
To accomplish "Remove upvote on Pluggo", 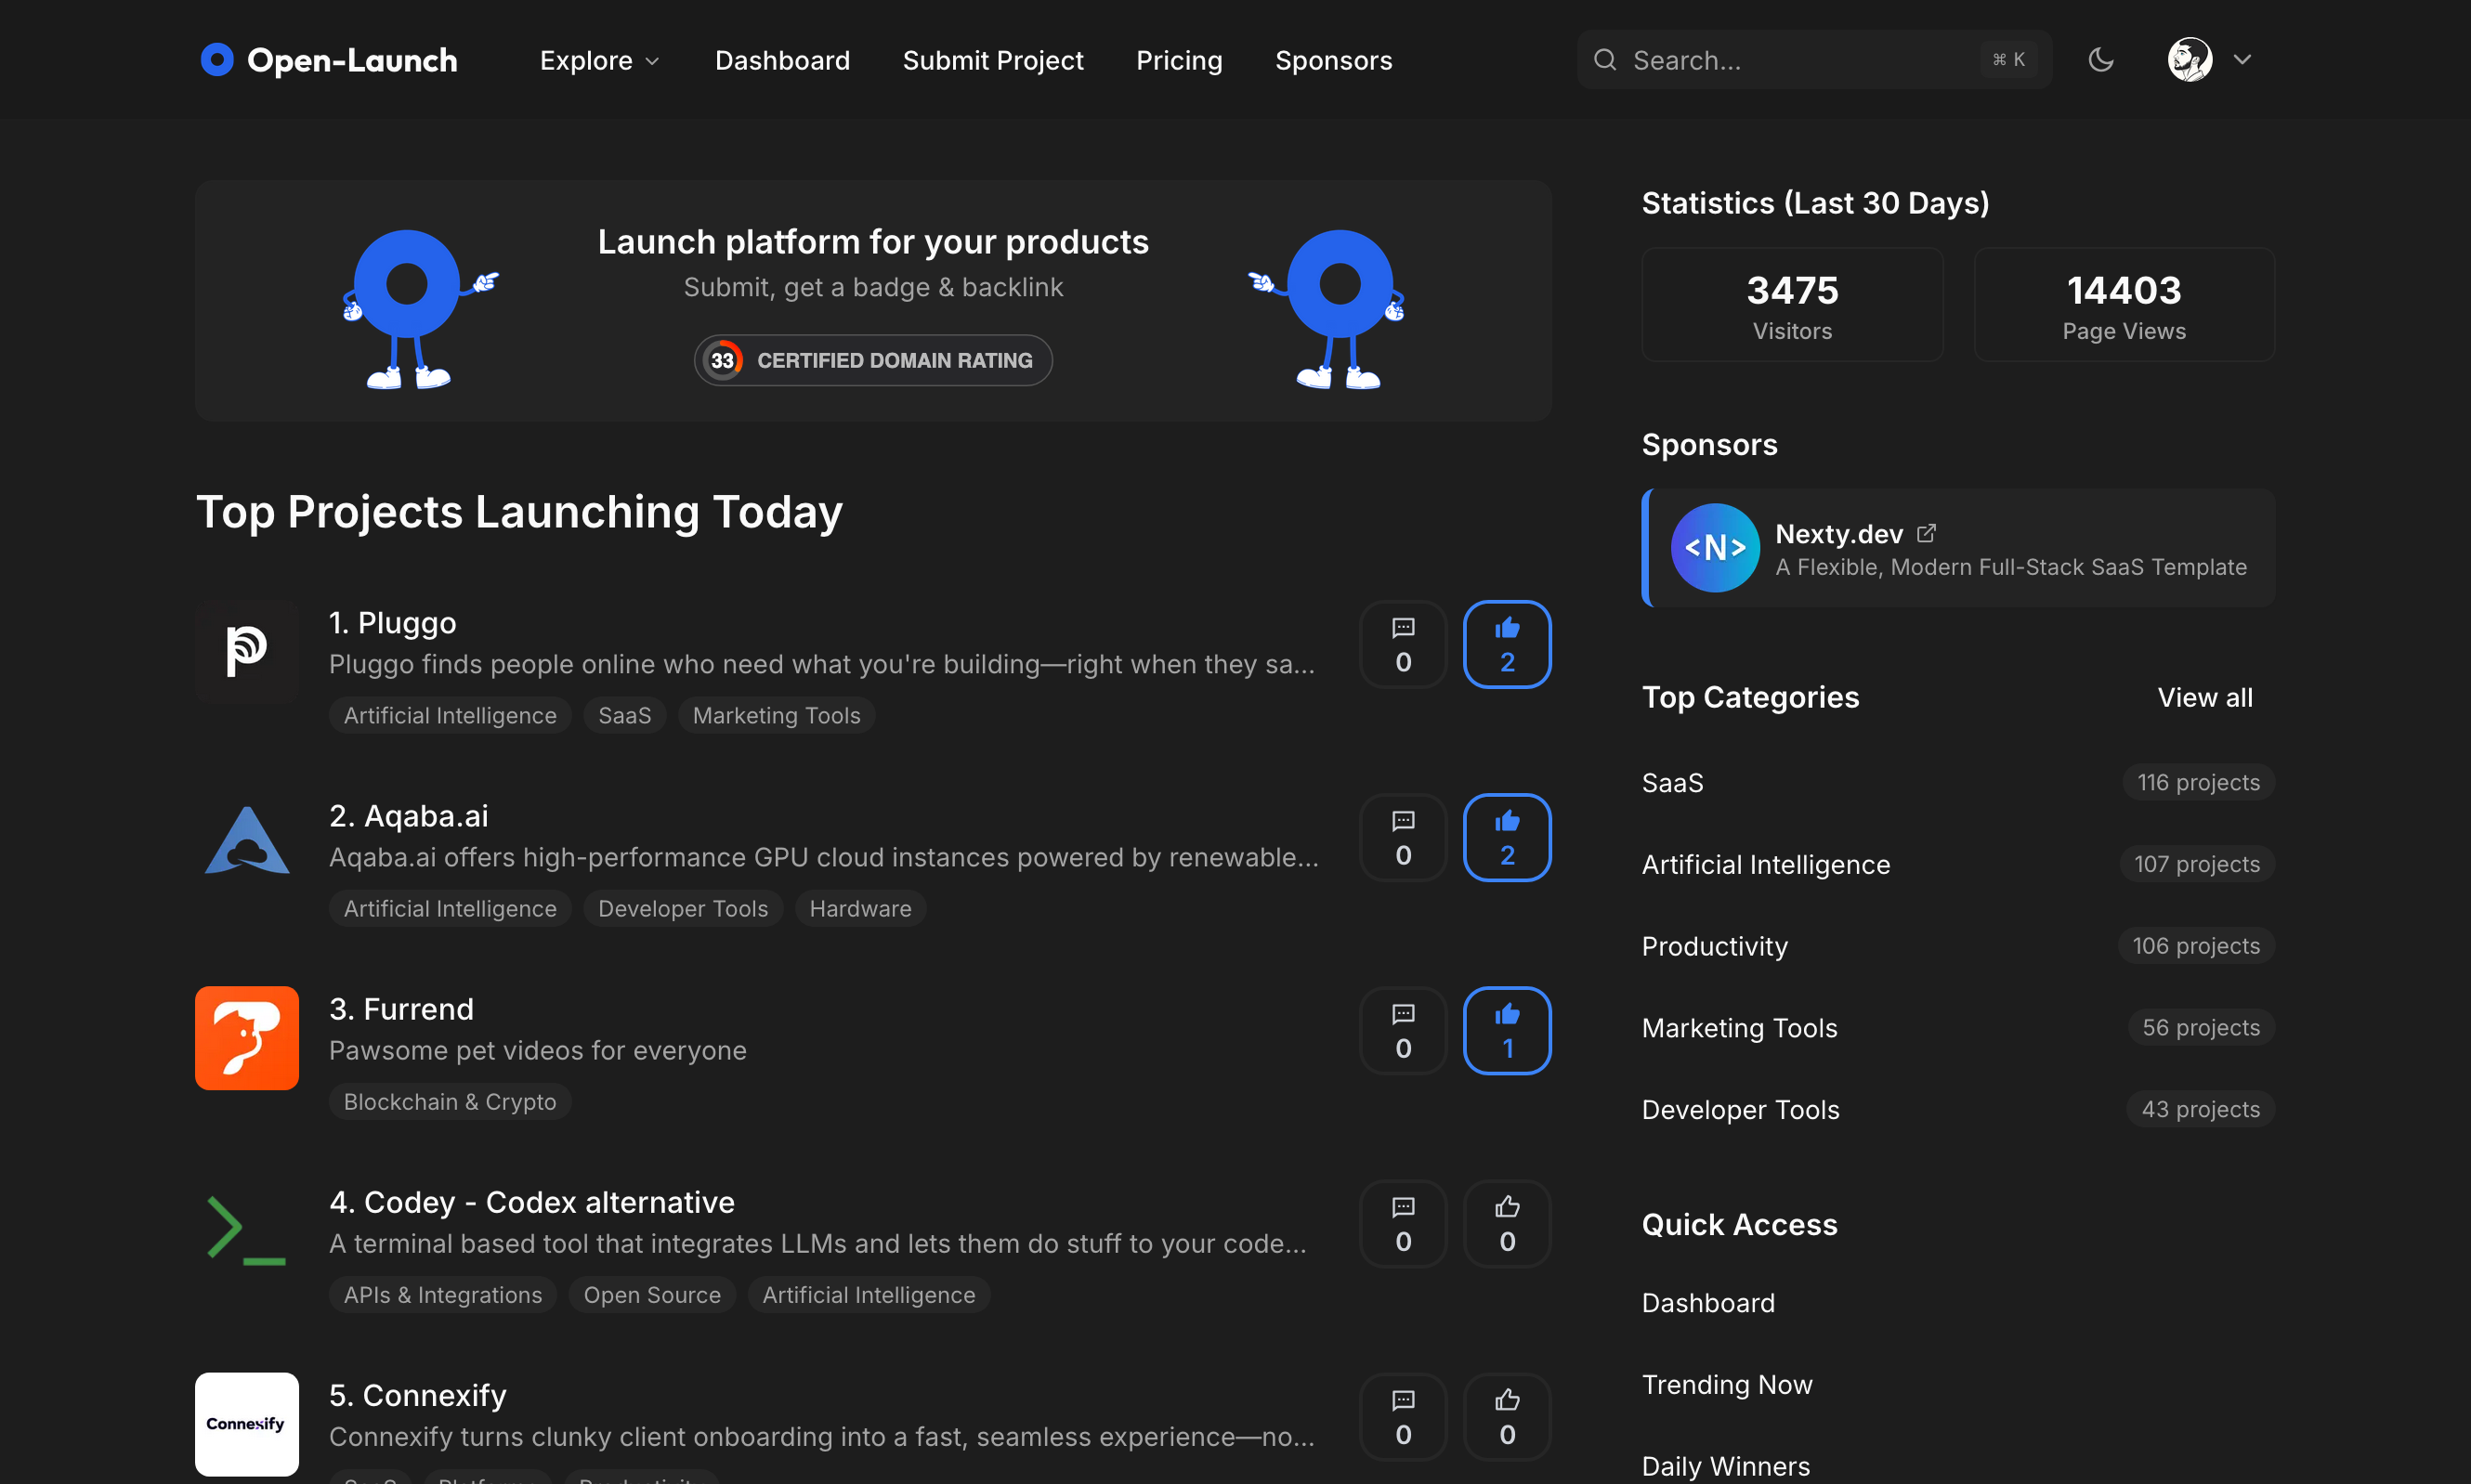I will coord(1507,644).
